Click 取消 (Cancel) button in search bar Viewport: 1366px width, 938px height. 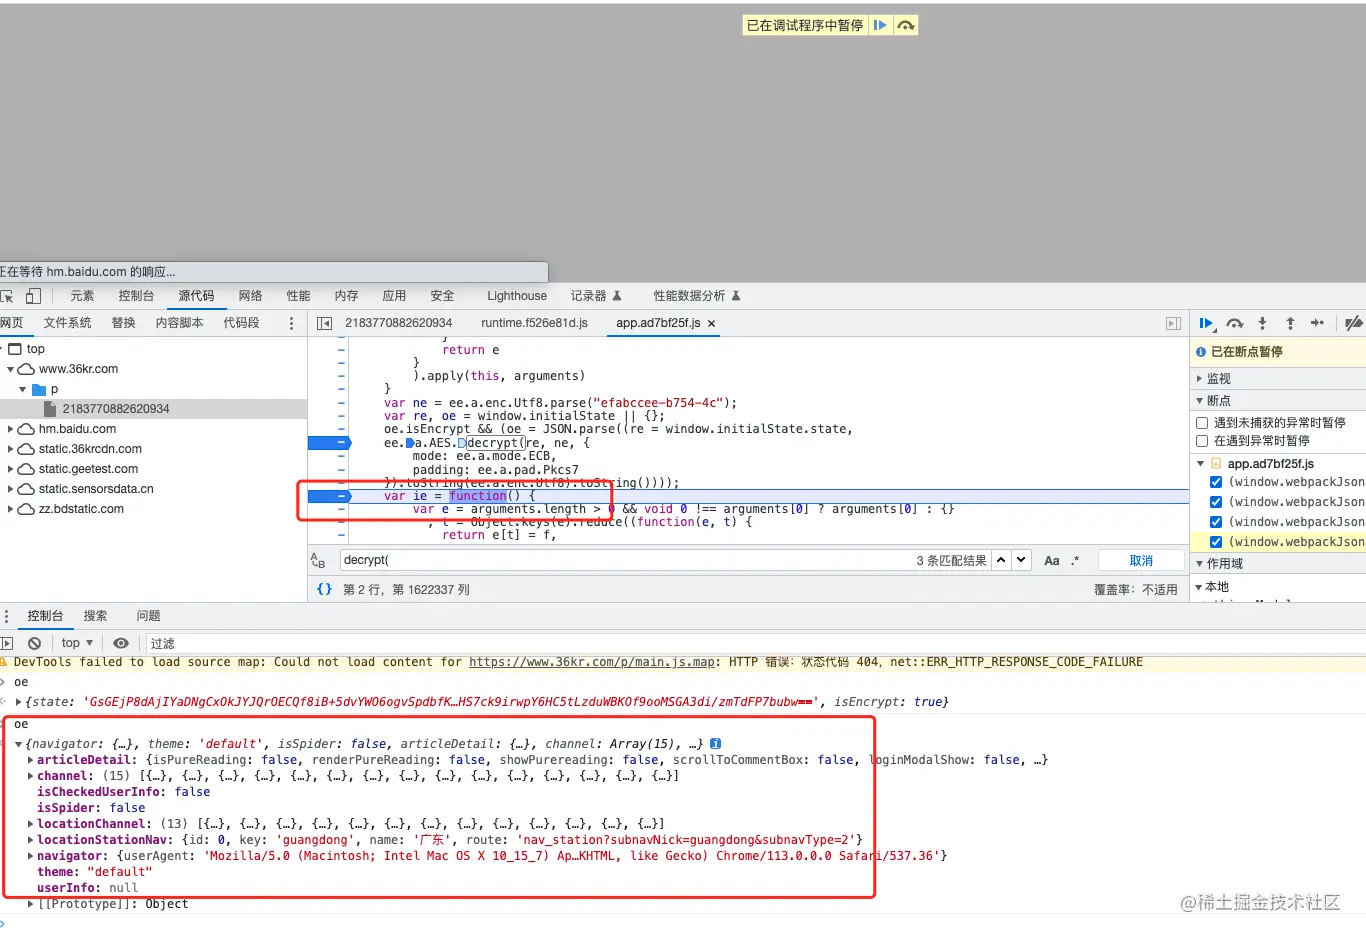coord(1141,561)
